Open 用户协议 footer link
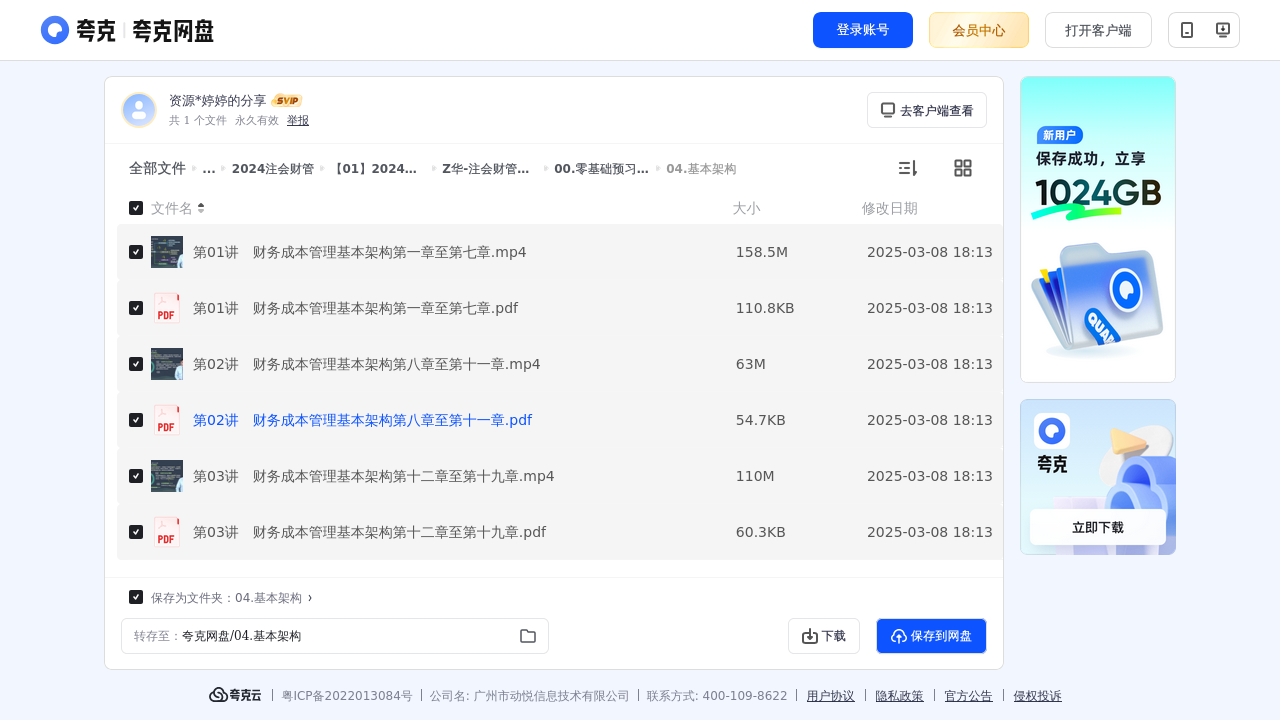Viewport: 1280px width, 720px height. (831, 696)
